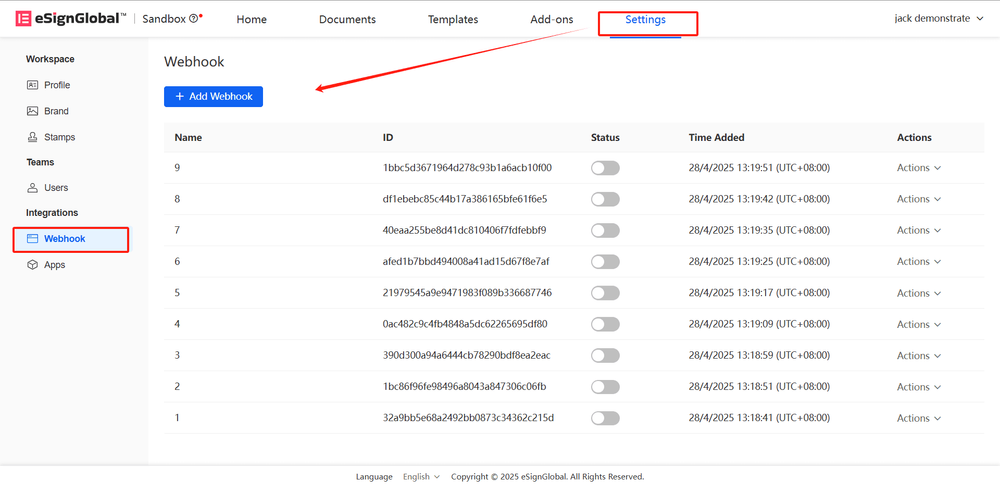The image size is (1000, 486).
Task: Select the Webhook icon in sidebar
Action: (x=33, y=239)
